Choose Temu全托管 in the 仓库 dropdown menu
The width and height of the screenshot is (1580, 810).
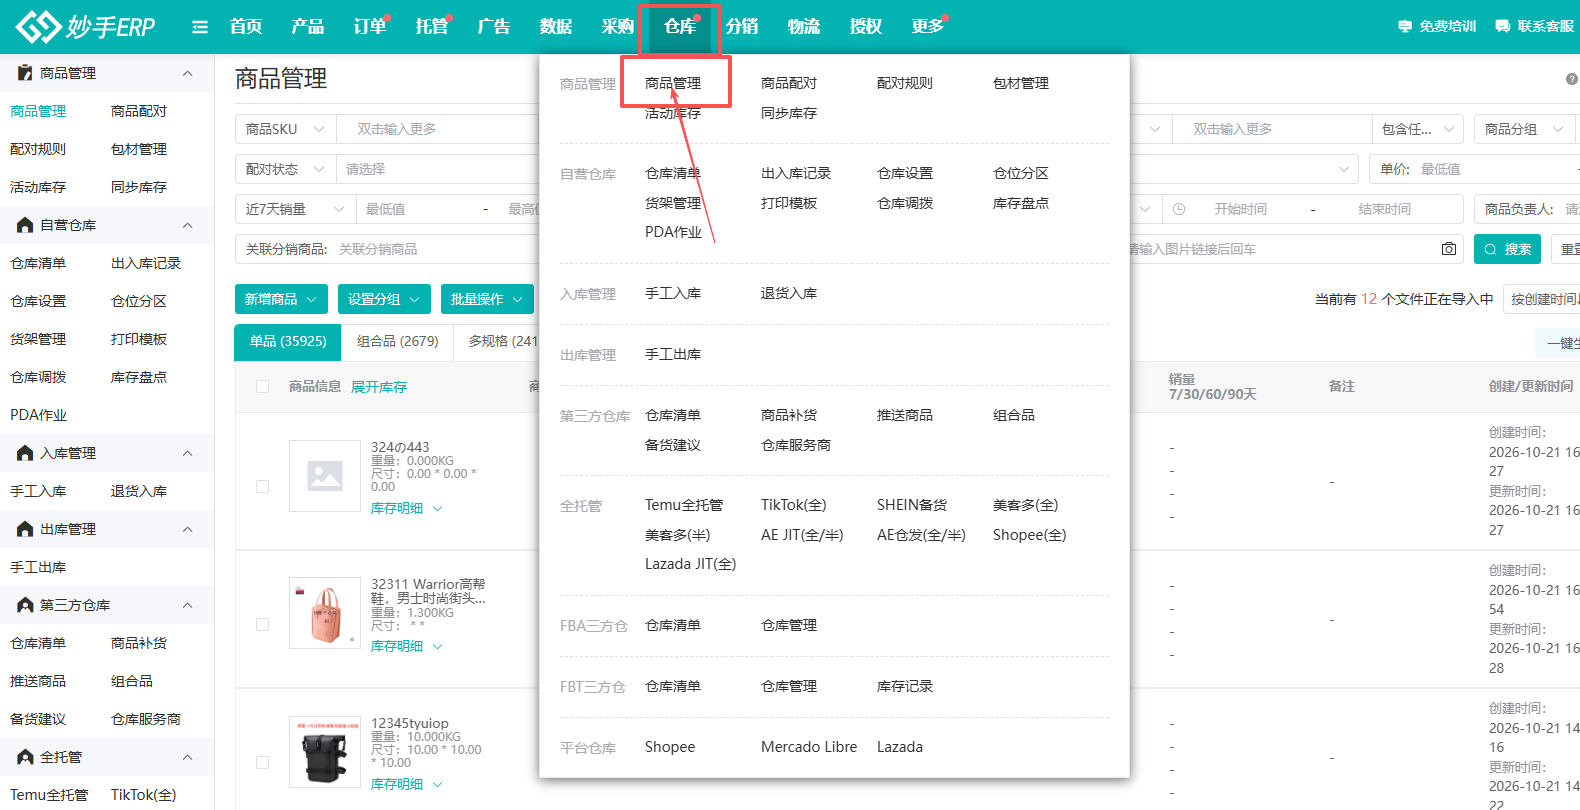(x=684, y=505)
